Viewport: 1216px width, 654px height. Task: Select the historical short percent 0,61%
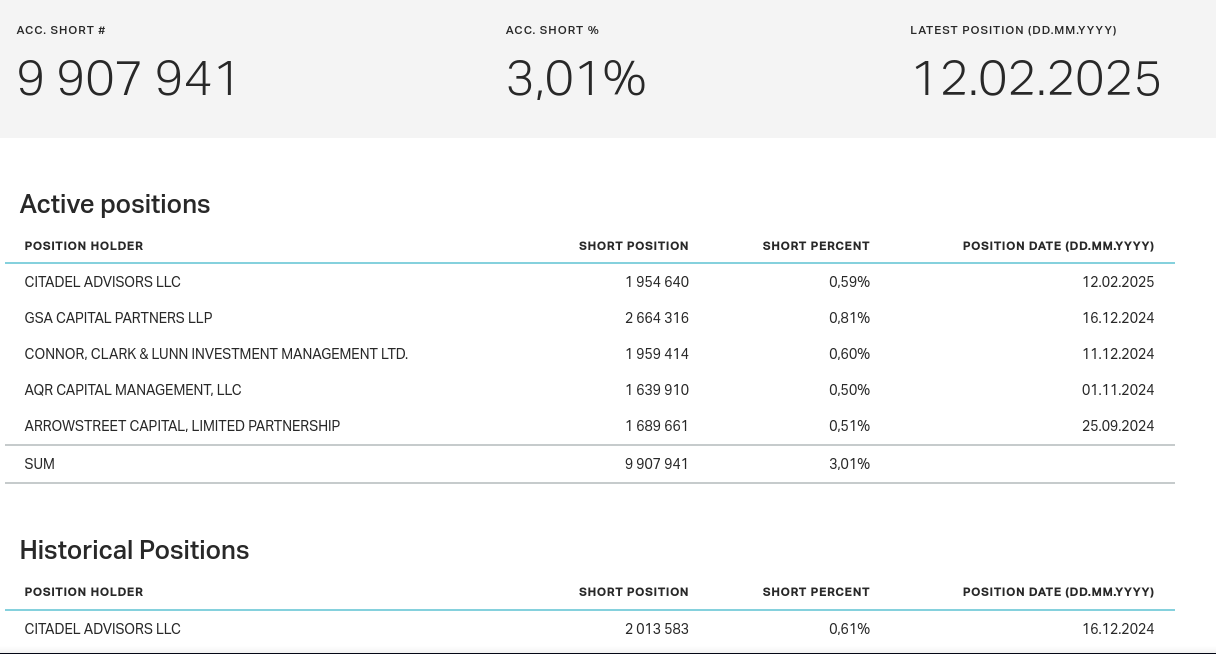(x=849, y=629)
